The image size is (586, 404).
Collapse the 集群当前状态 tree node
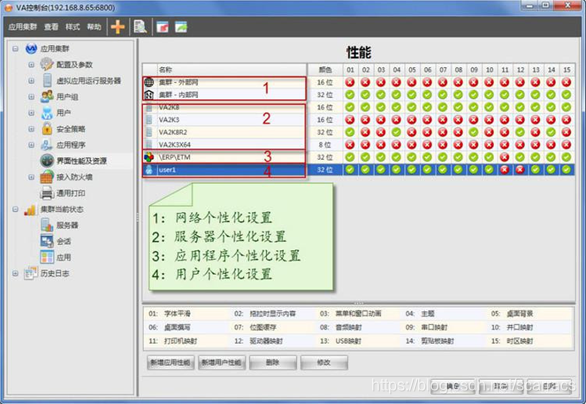click(x=15, y=209)
